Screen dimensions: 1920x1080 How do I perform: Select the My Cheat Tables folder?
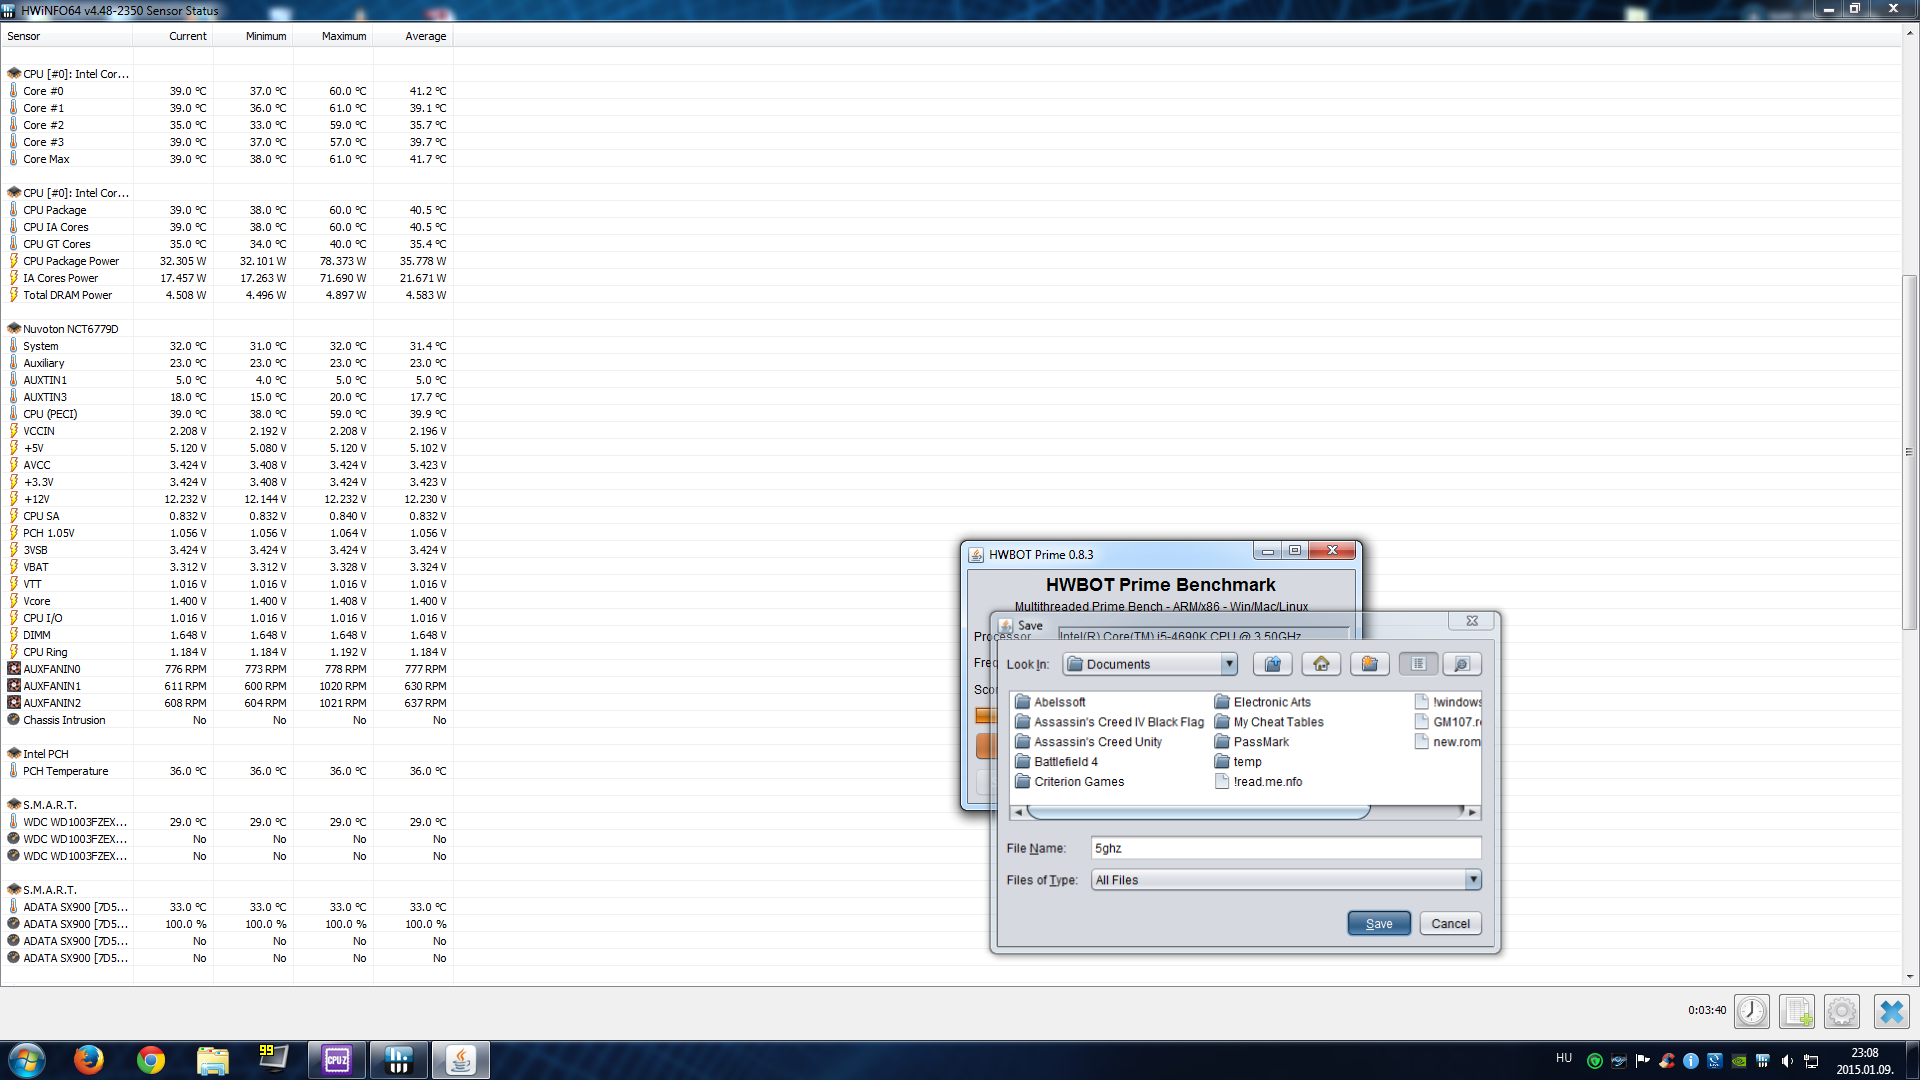pyautogui.click(x=1269, y=722)
